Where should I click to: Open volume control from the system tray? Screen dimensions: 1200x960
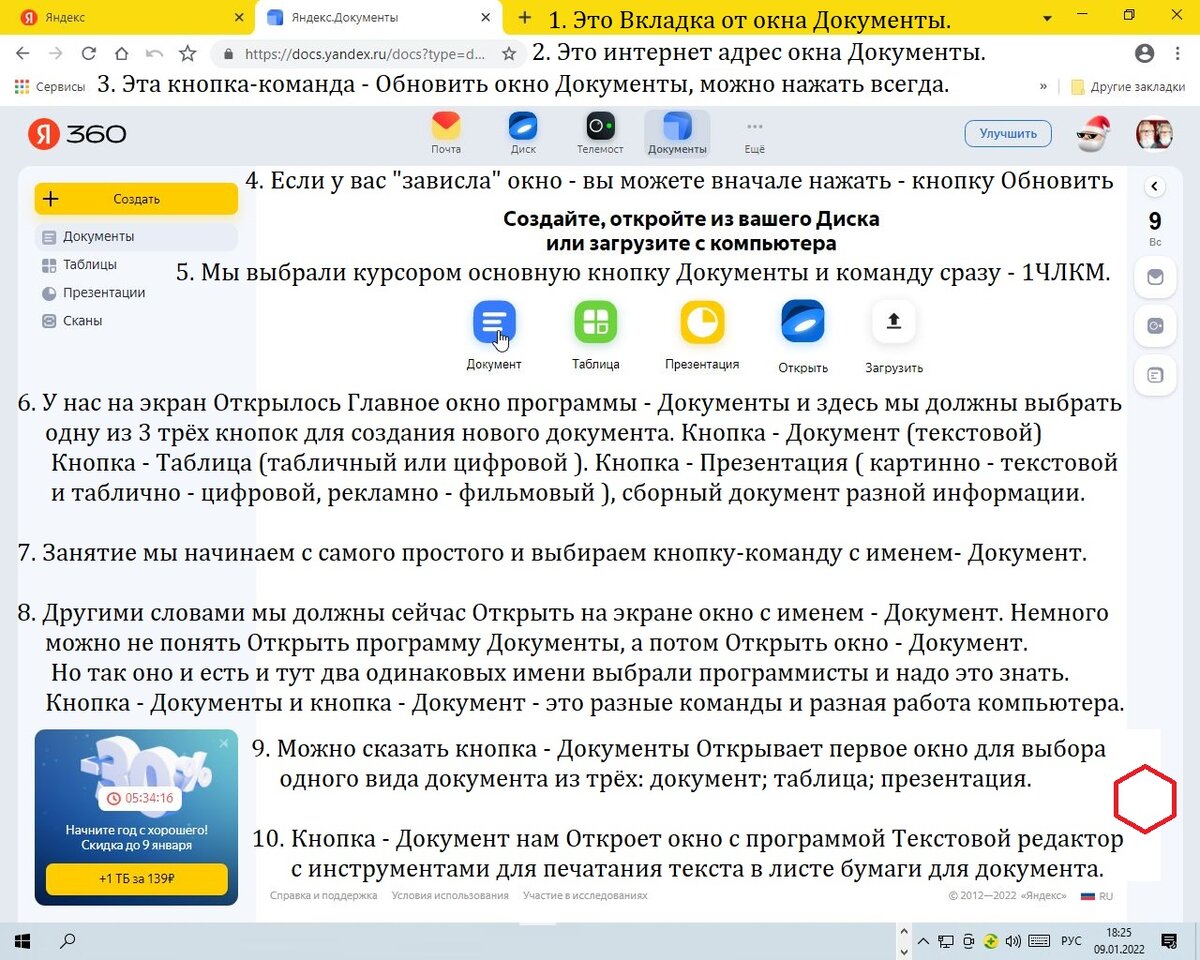pyautogui.click(x=1010, y=940)
